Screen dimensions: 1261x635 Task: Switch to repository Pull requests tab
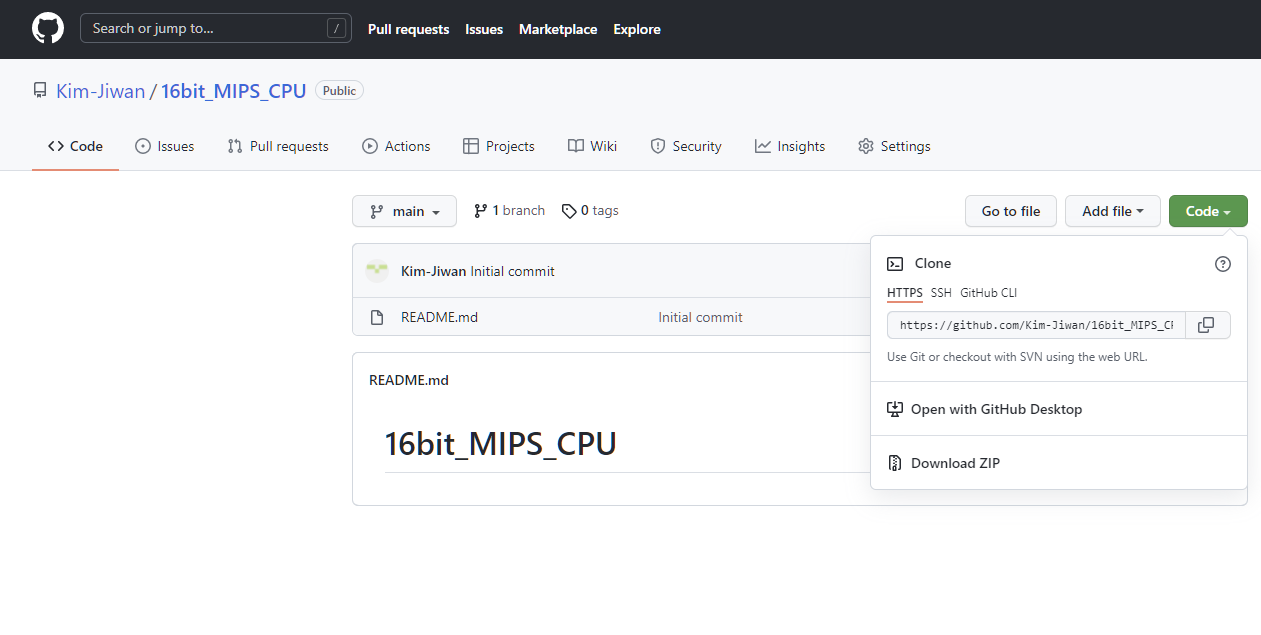[278, 146]
